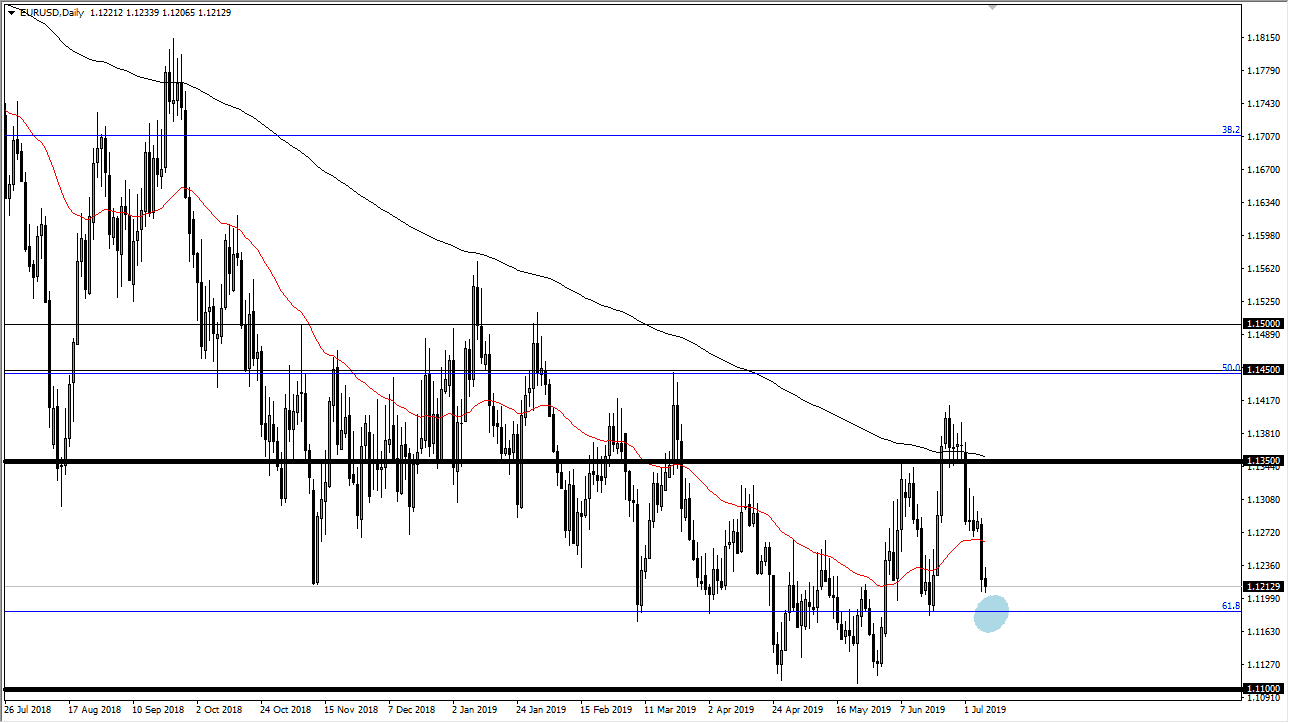Click the 1.17430 price scale label
The width and height of the screenshot is (1289, 723).
click(1265, 104)
